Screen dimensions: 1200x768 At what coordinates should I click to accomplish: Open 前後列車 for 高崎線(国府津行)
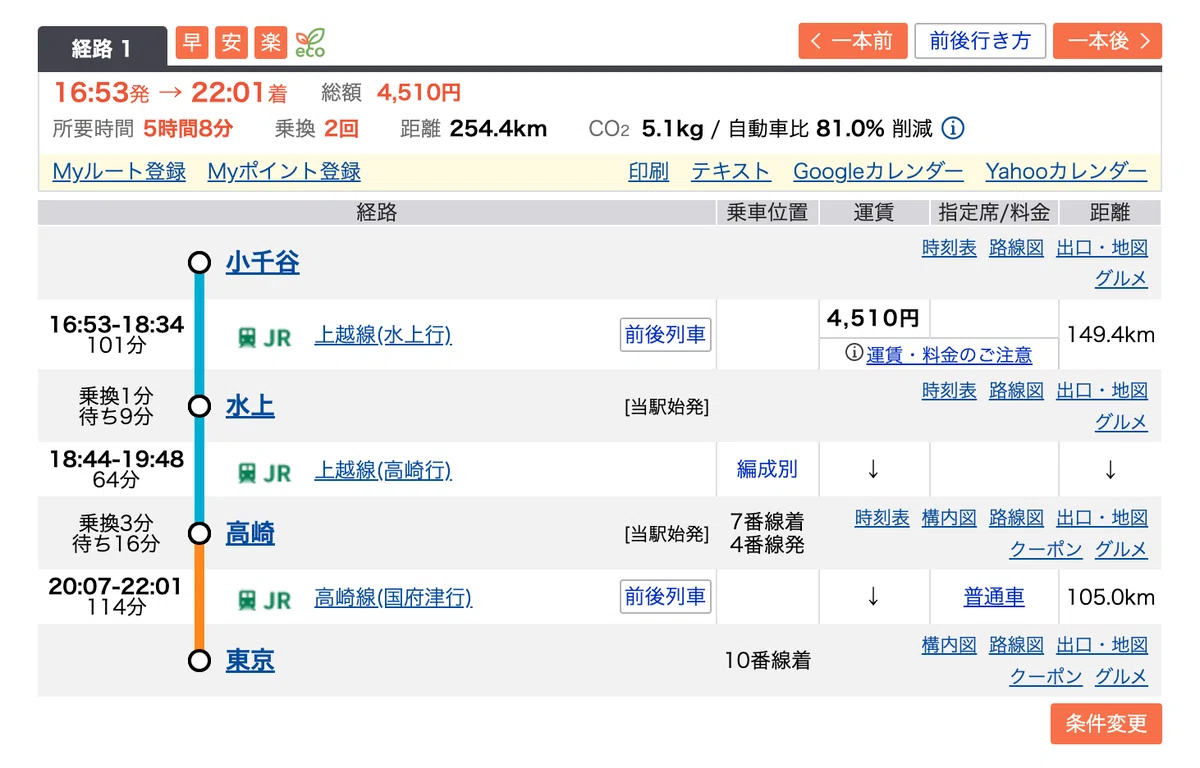[x=666, y=597]
